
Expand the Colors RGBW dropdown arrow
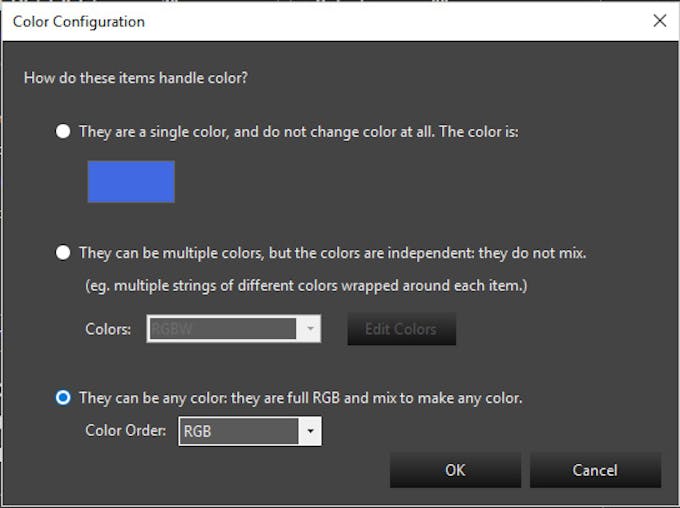point(310,329)
